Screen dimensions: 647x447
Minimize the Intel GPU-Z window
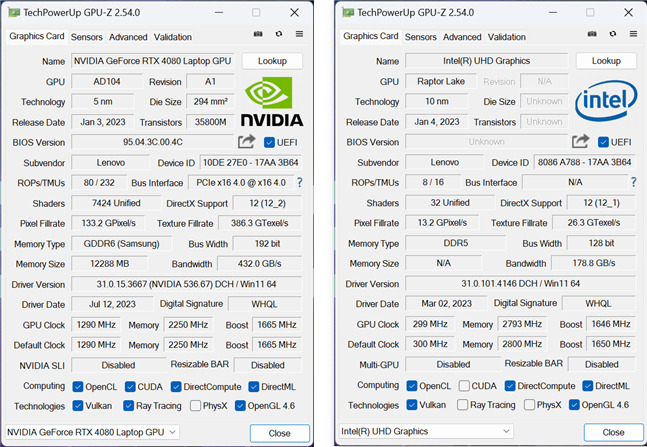[553, 13]
